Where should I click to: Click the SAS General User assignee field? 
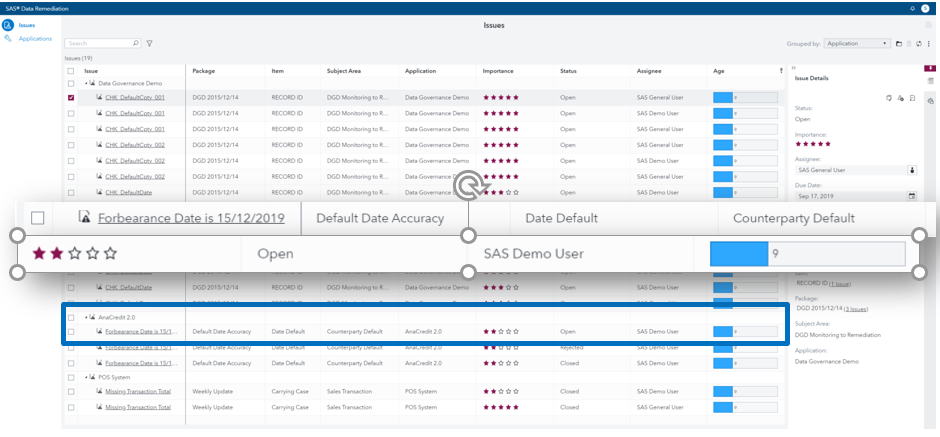(851, 170)
